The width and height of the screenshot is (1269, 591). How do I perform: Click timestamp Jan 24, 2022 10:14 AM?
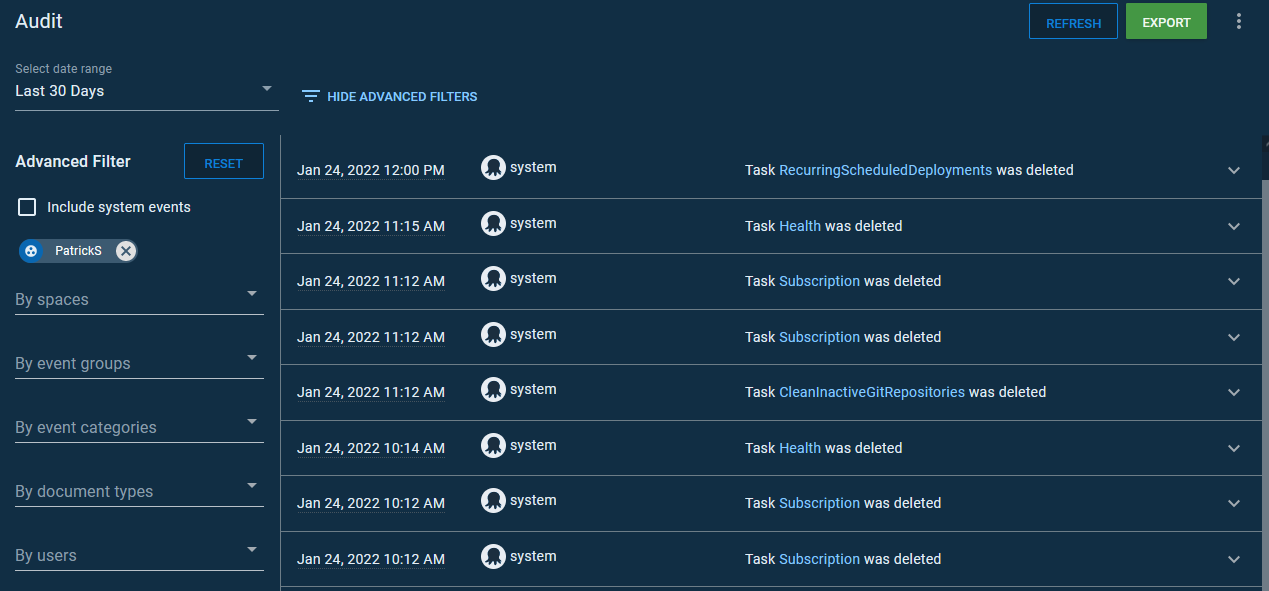pyautogui.click(x=371, y=448)
